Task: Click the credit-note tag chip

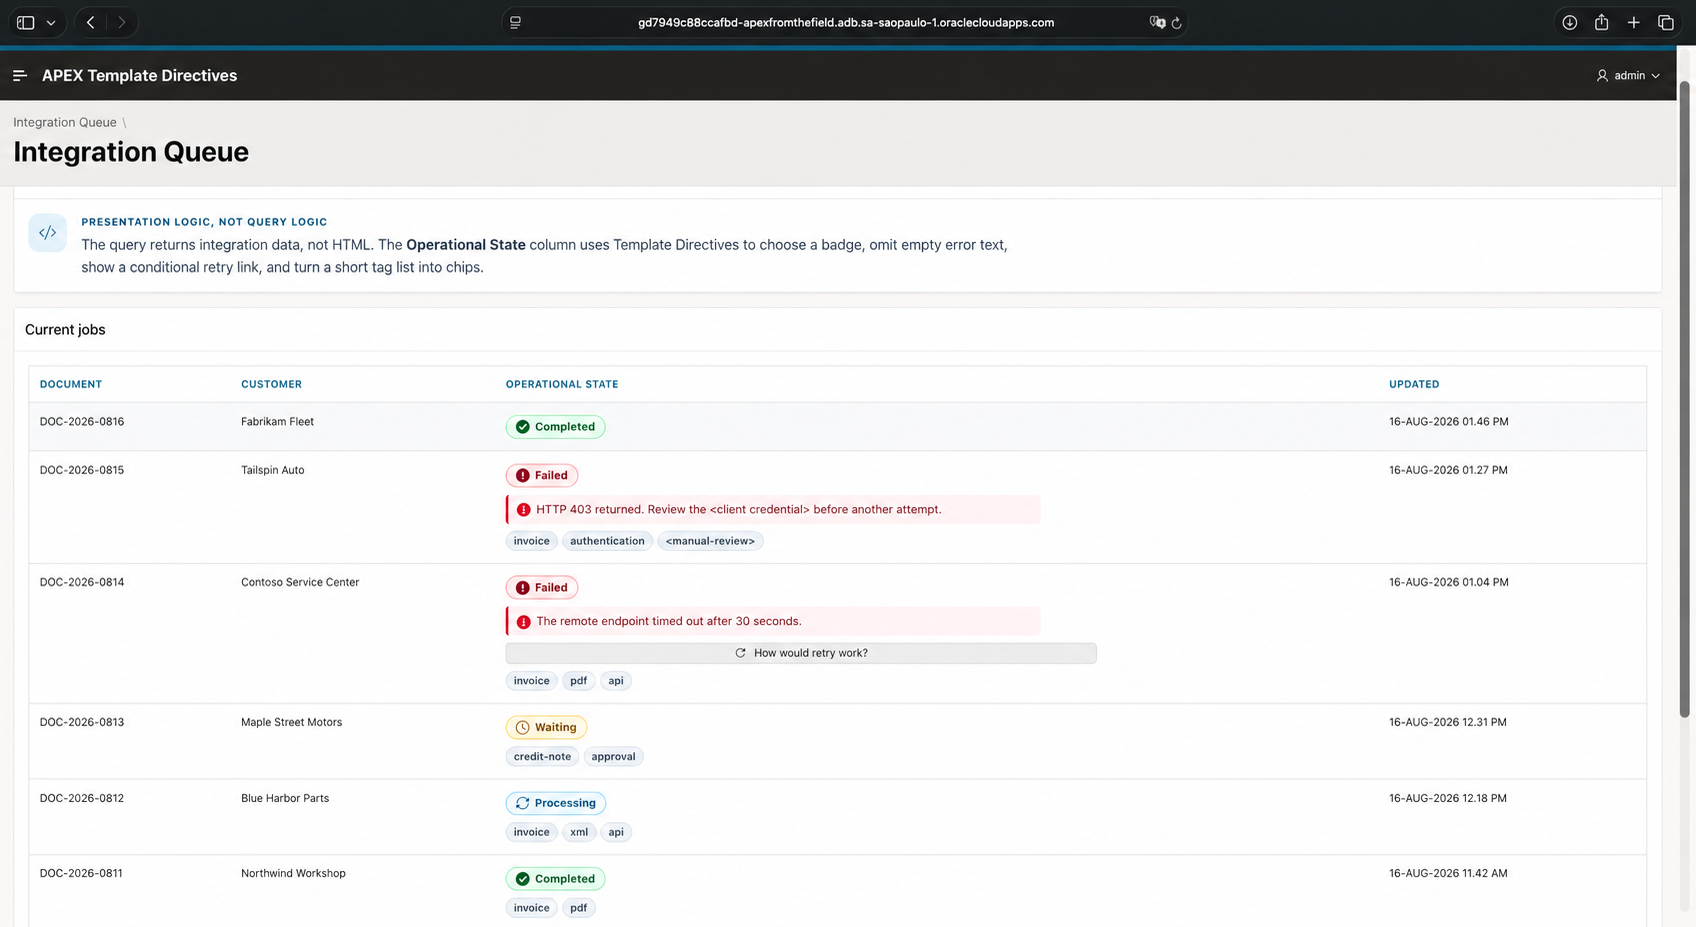Action: [x=542, y=757]
